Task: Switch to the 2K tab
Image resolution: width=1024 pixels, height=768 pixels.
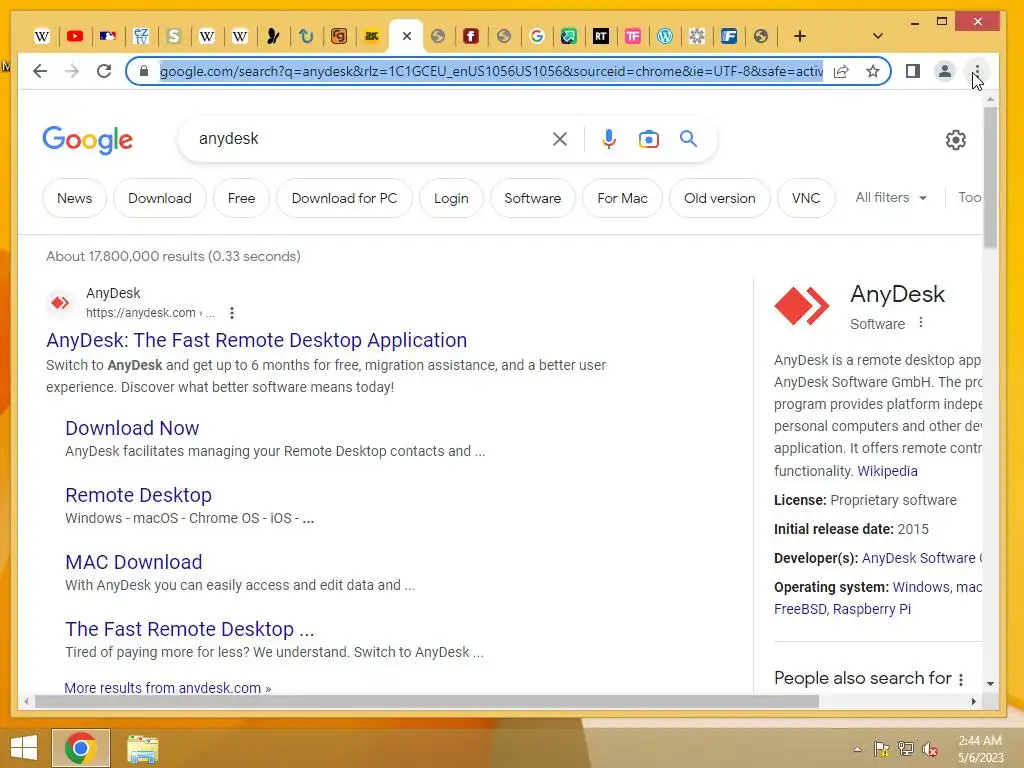Action: click(372, 37)
